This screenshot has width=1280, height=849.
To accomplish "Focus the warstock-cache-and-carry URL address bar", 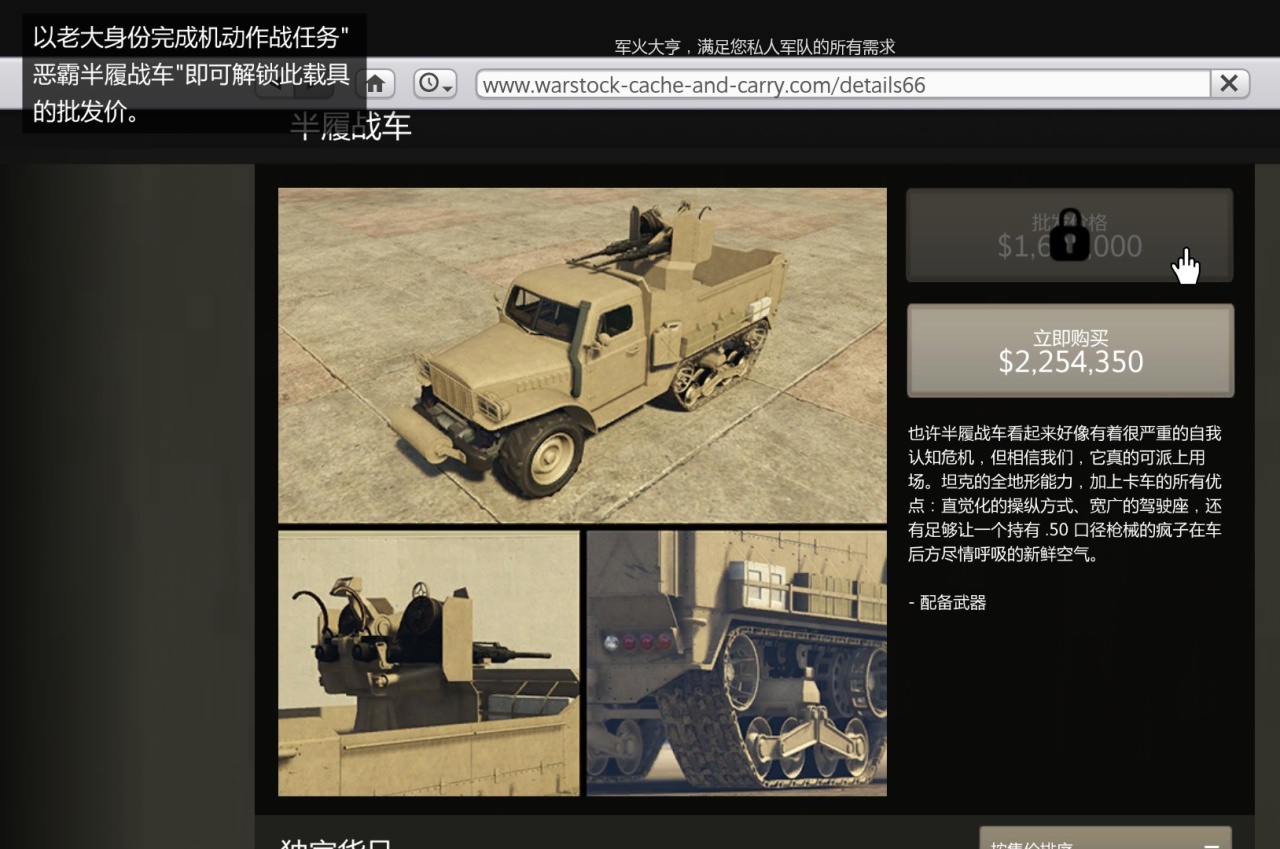I will pyautogui.click(x=843, y=84).
